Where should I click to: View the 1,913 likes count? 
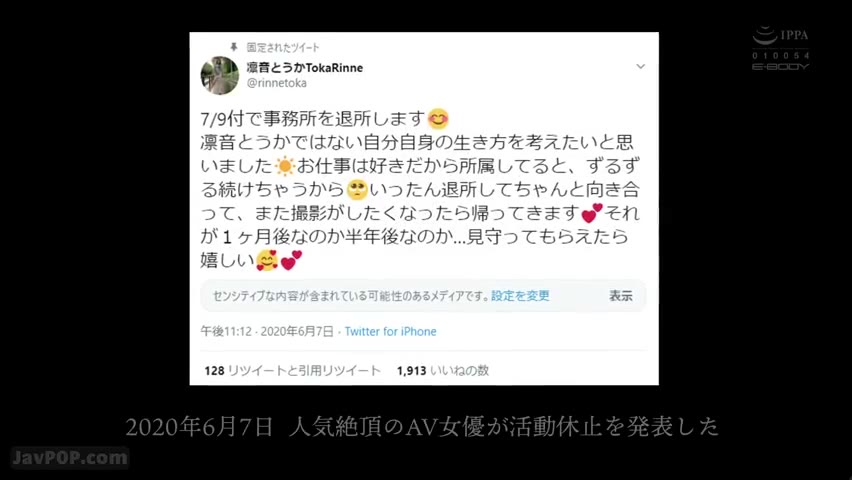coord(443,371)
